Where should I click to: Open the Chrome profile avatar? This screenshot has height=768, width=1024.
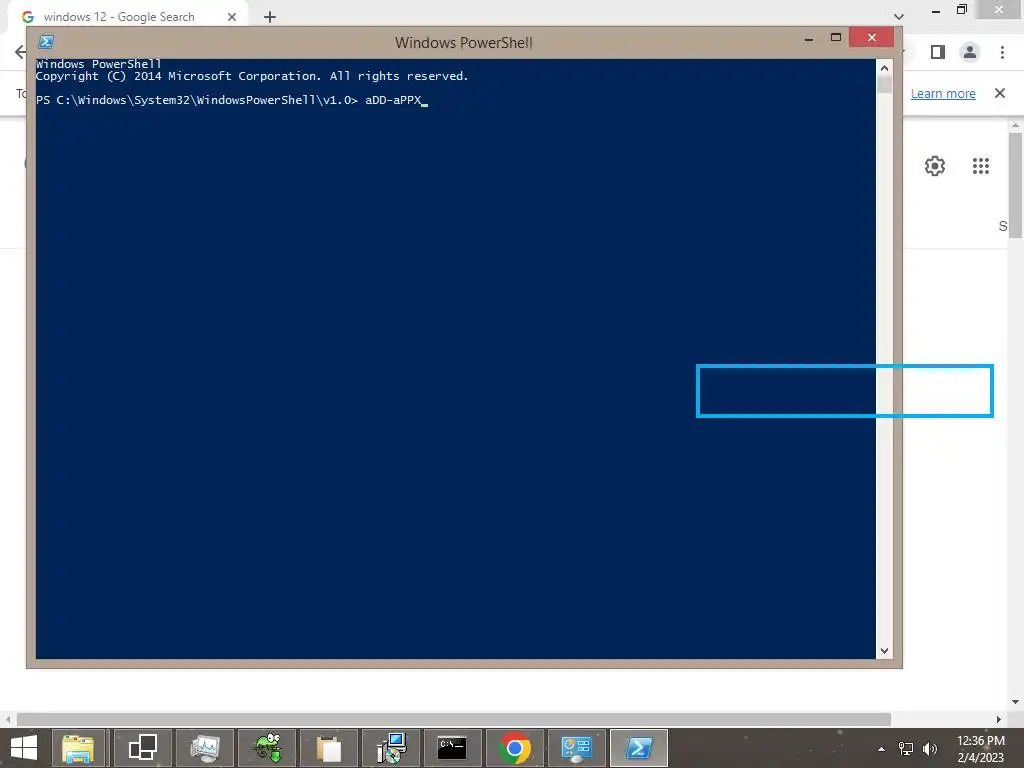point(970,52)
